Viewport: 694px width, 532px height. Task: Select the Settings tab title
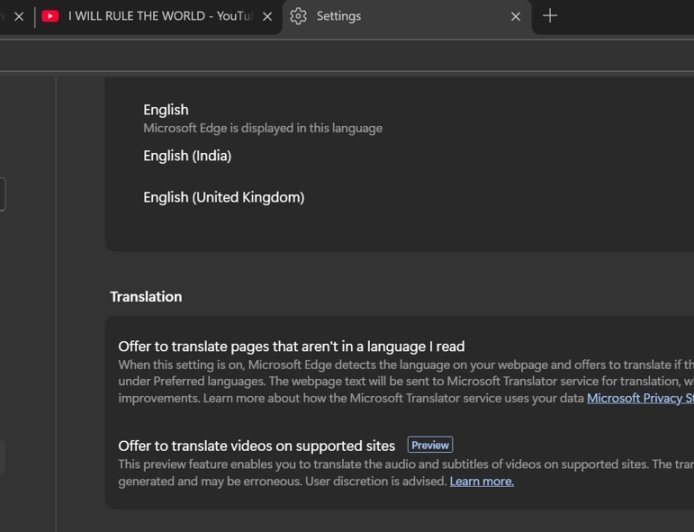coord(339,17)
